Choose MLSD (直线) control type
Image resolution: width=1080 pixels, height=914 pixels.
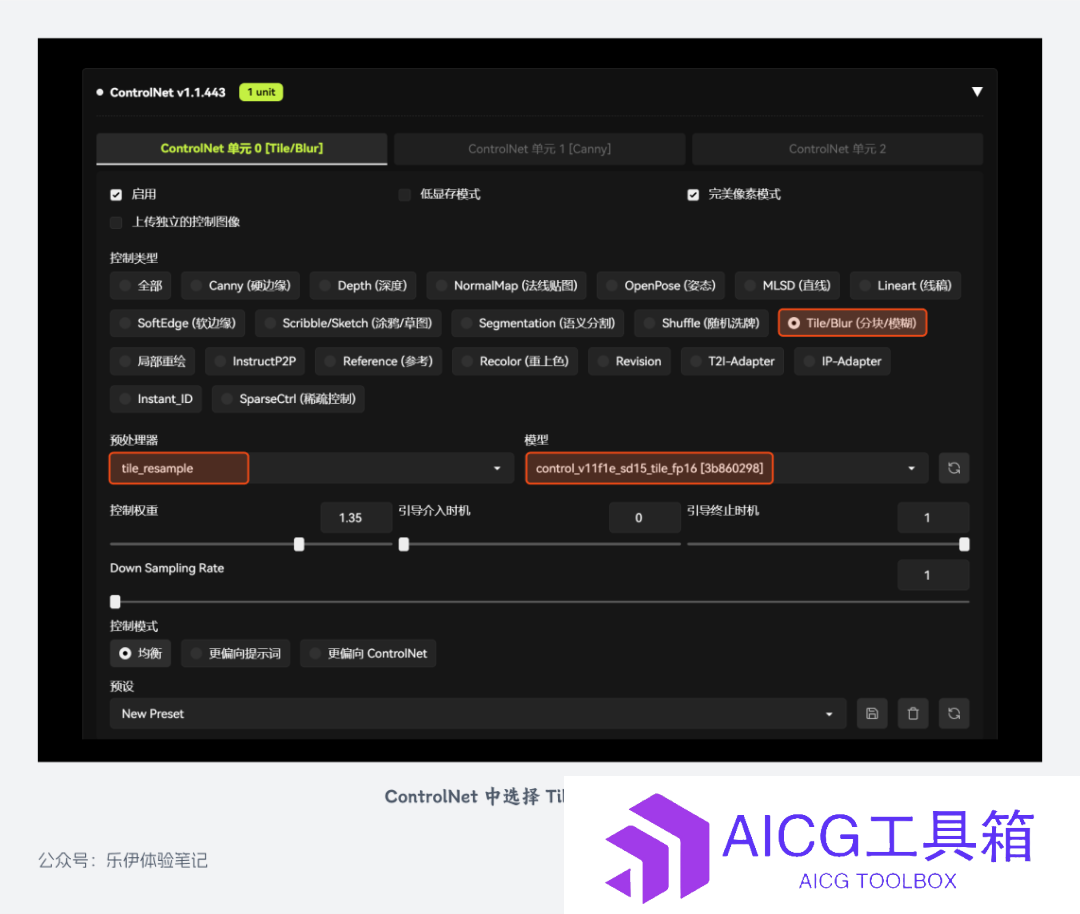pyautogui.click(x=787, y=286)
